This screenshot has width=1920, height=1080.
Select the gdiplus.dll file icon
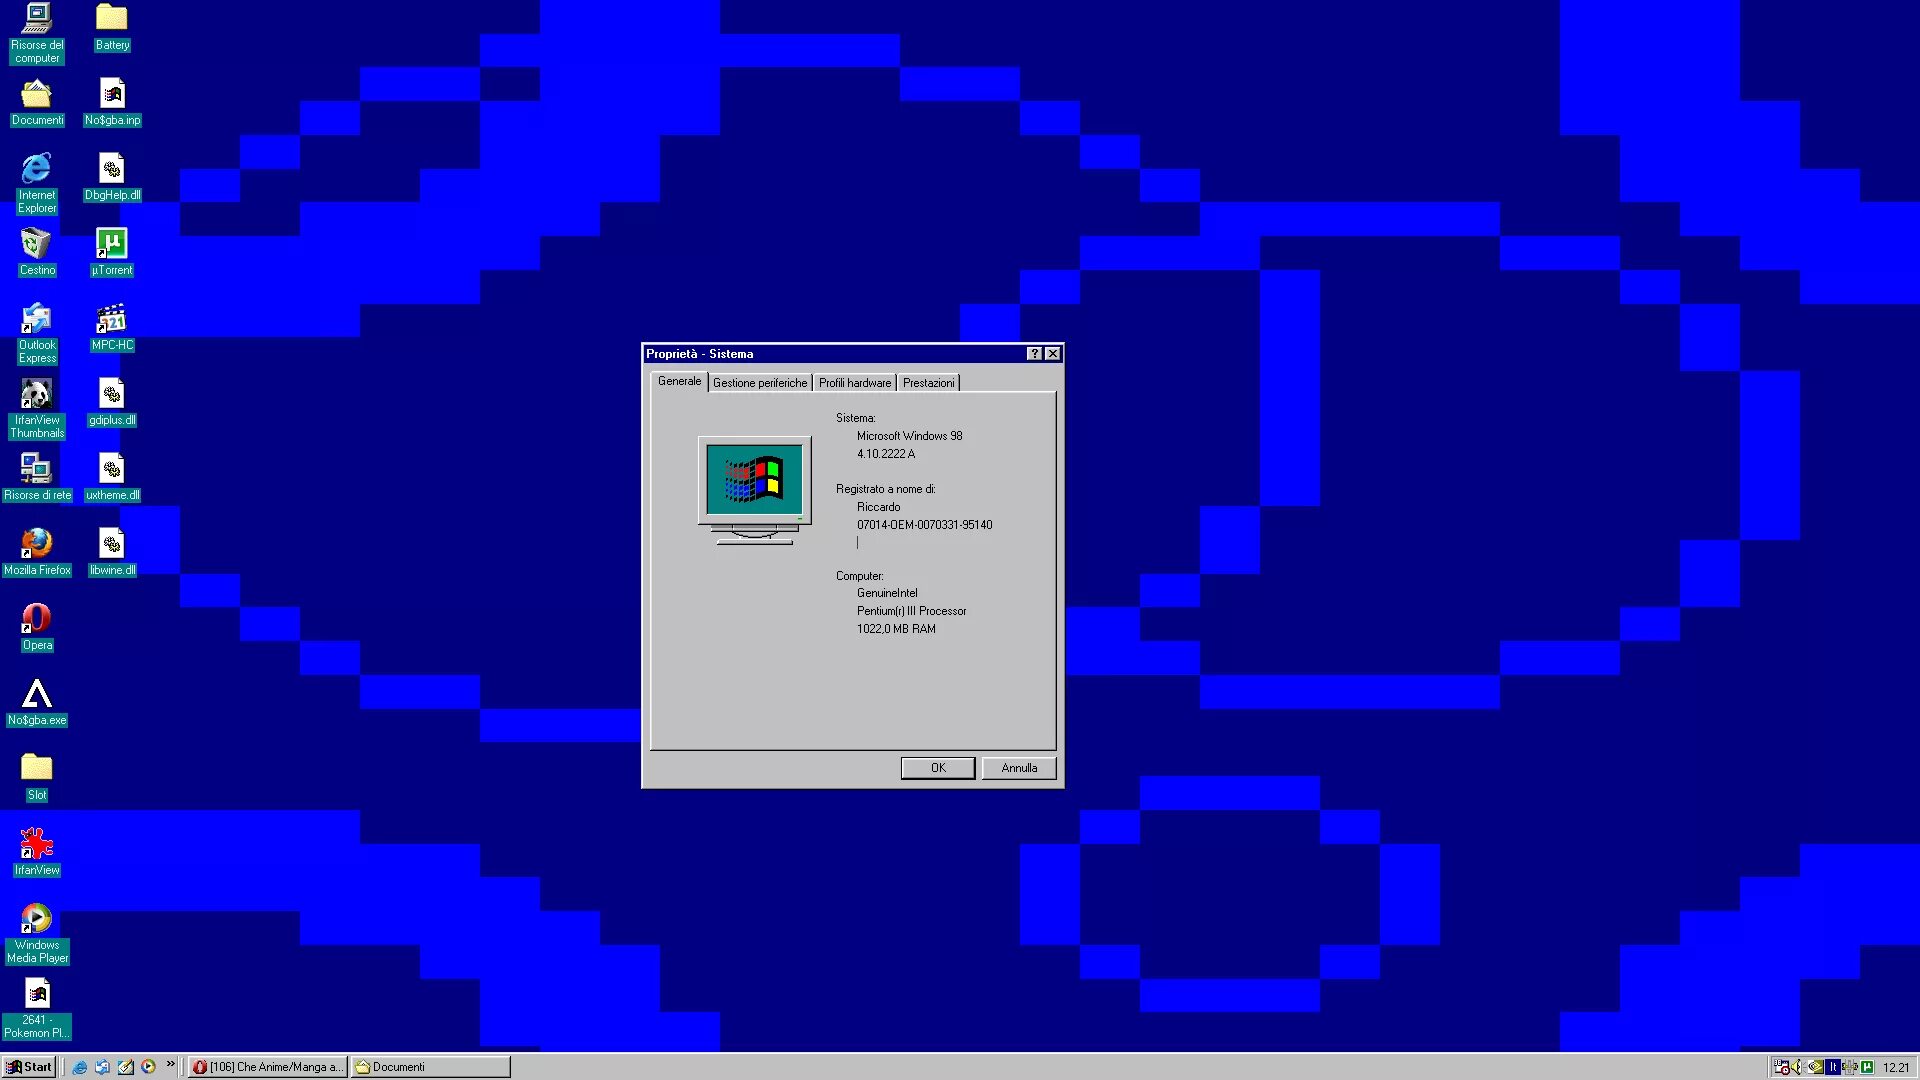click(112, 402)
